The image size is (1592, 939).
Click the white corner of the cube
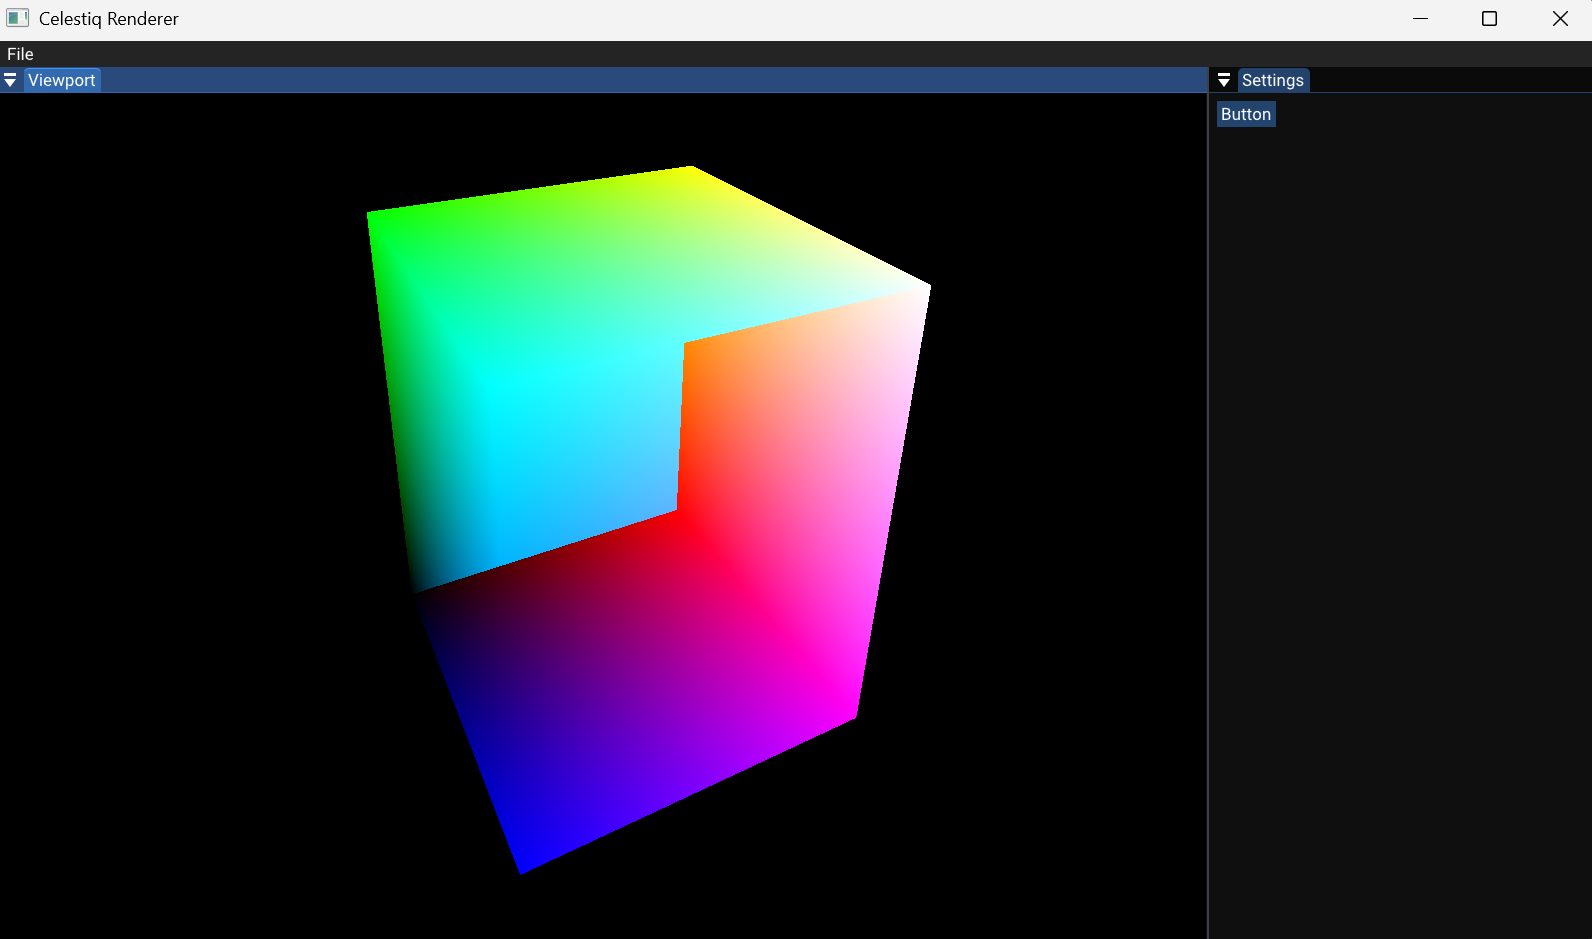(926, 290)
